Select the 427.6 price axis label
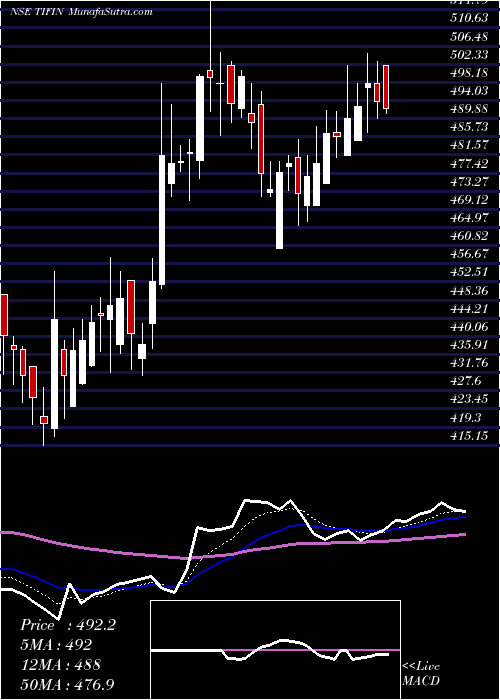500x700 pixels. pos(466,381)
